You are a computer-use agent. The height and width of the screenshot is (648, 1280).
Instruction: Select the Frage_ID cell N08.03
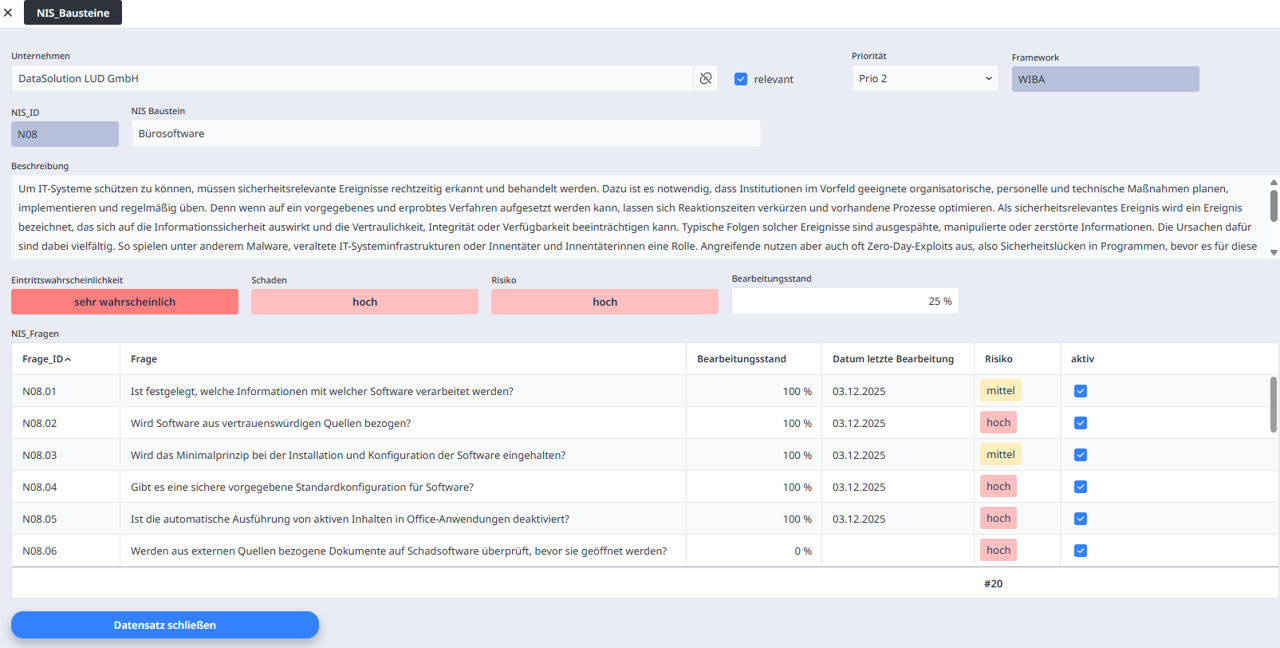65,455
